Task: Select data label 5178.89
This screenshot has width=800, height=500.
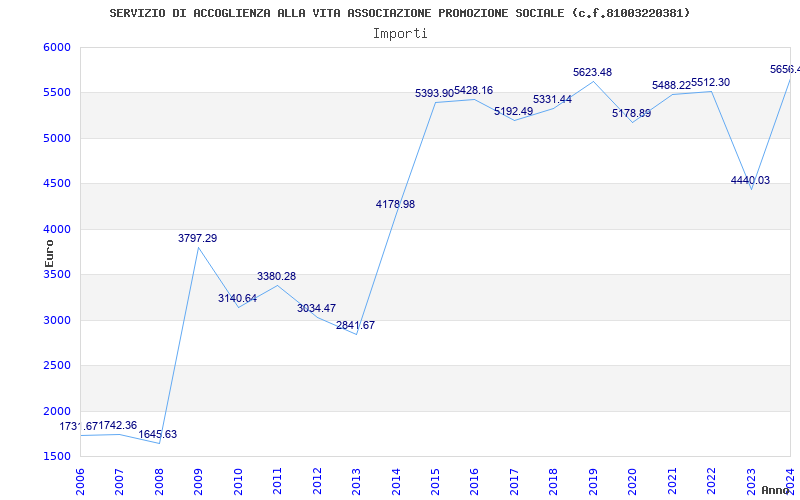Action: click(x=632, y=113)
